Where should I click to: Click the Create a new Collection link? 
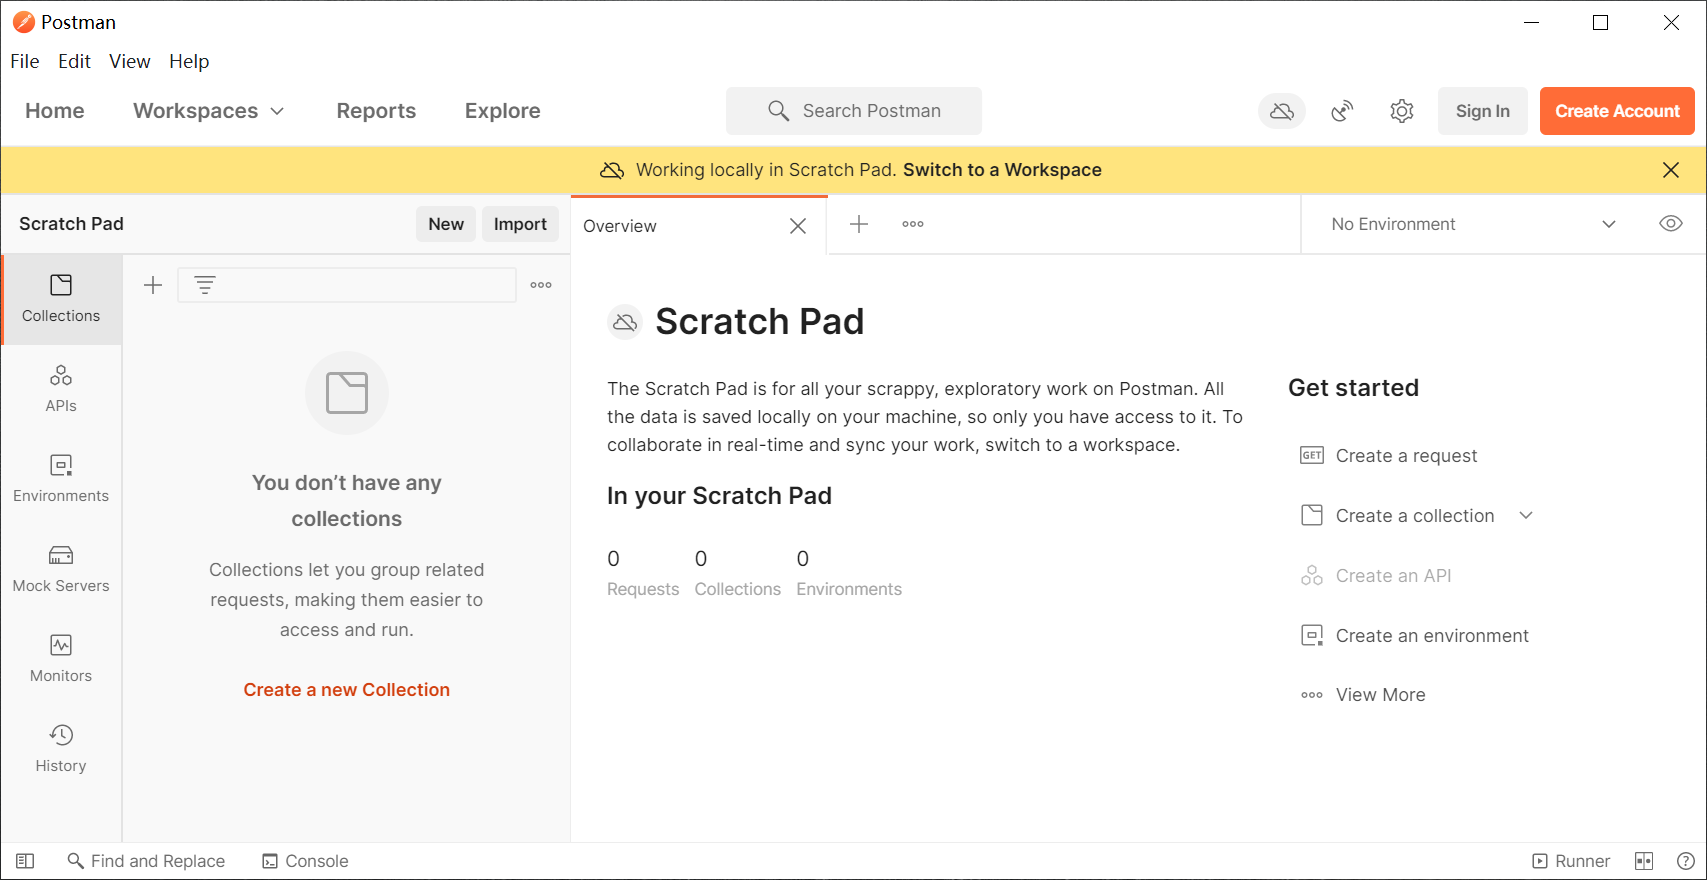point(346,690)
